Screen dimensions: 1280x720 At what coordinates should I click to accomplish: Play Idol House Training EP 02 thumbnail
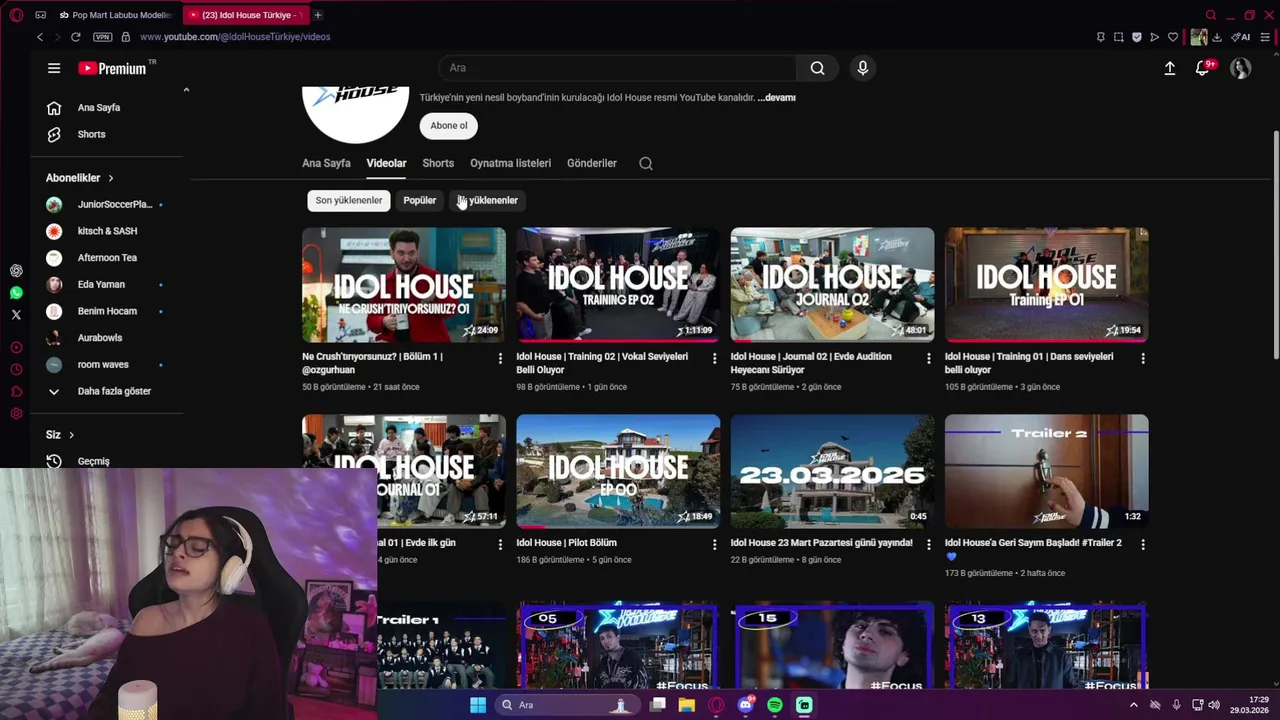[618, 285]
